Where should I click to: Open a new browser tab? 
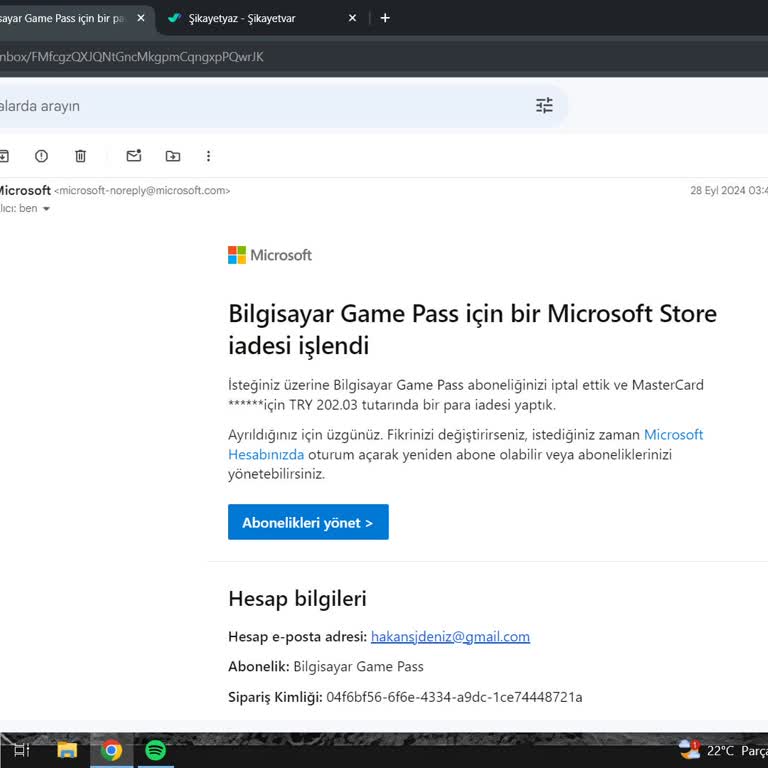click(385, 18)
